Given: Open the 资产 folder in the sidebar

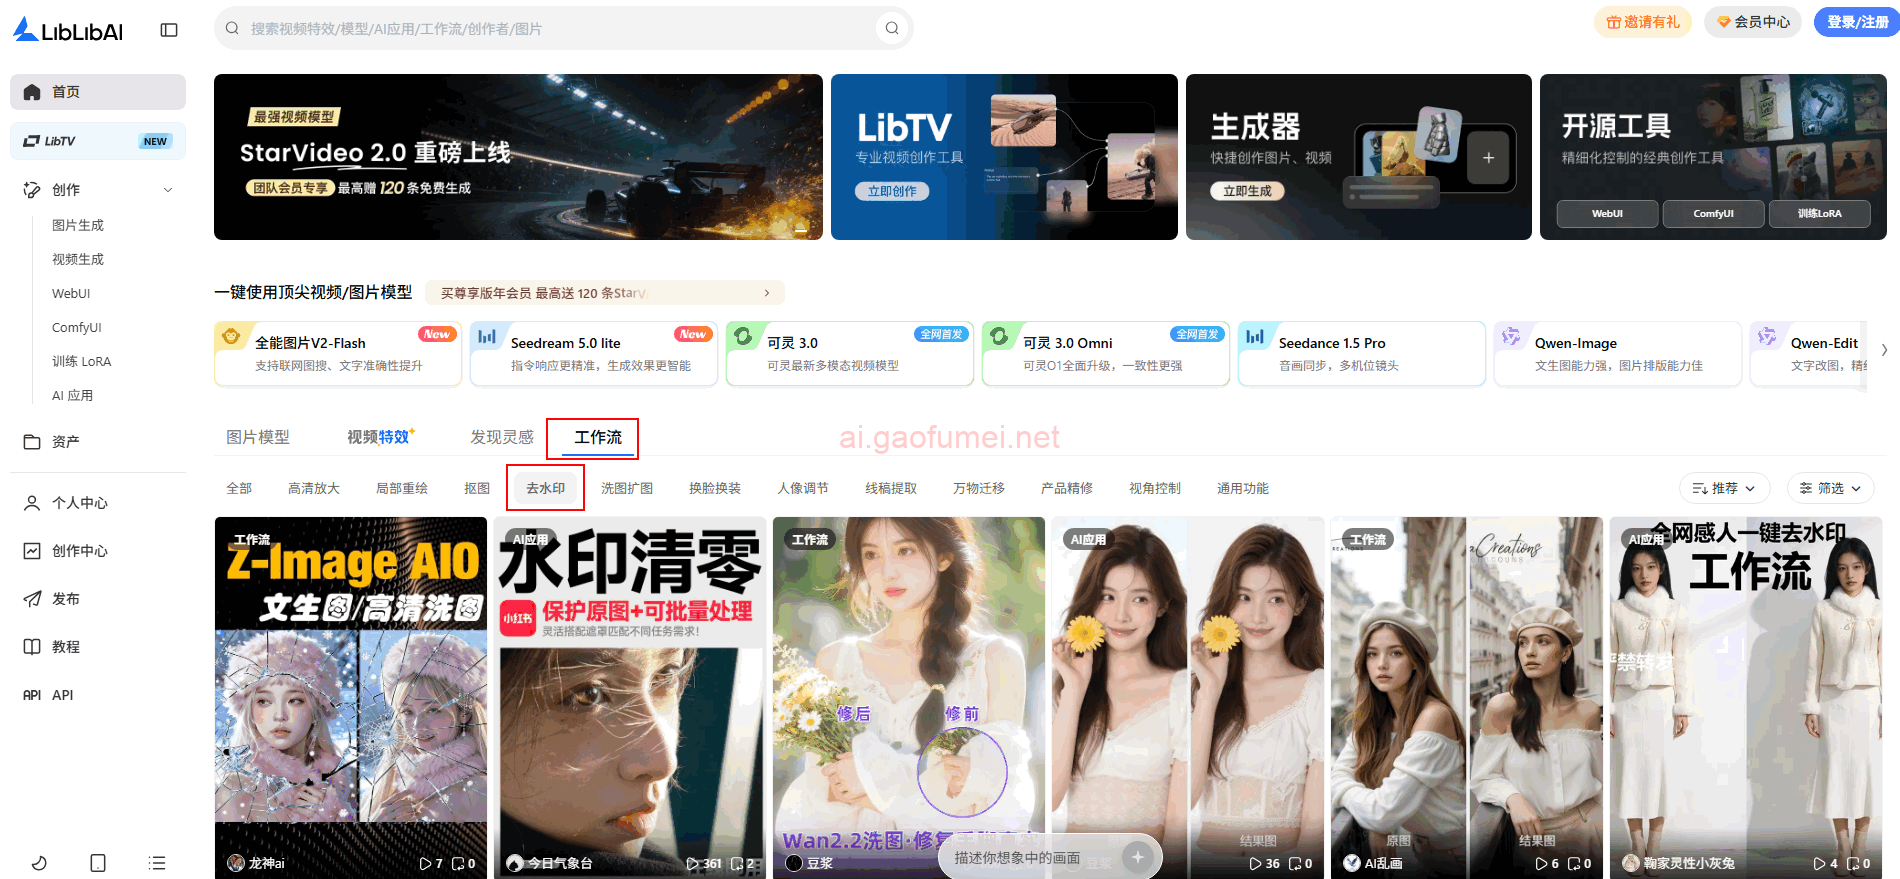Looking at the screenshot, I should coord(66,441).
